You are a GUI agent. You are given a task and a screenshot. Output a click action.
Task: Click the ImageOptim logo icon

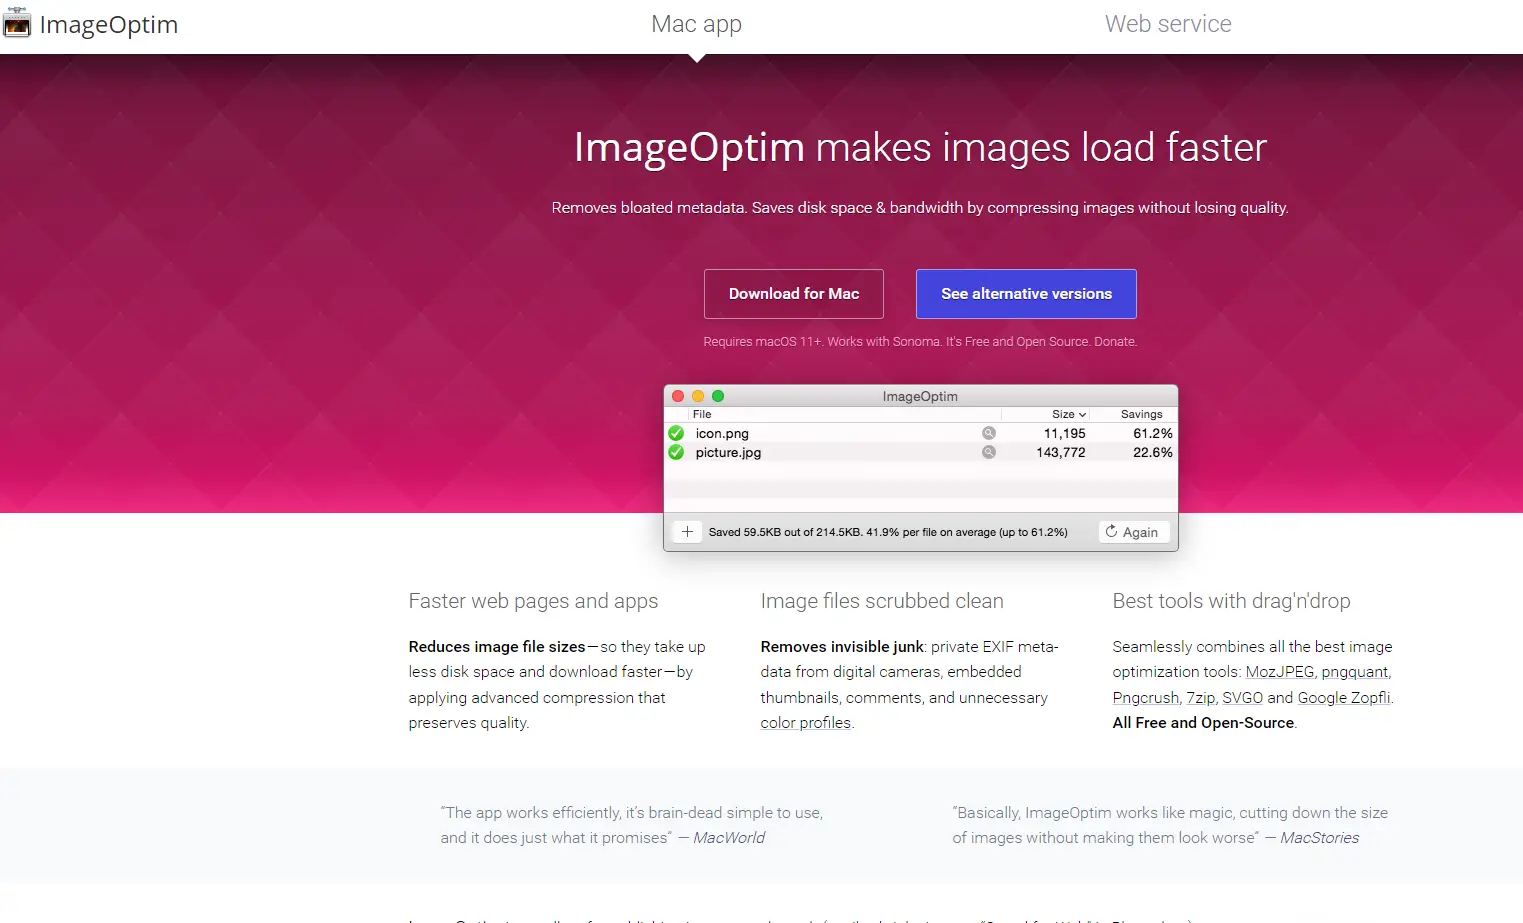click(16, 23)
